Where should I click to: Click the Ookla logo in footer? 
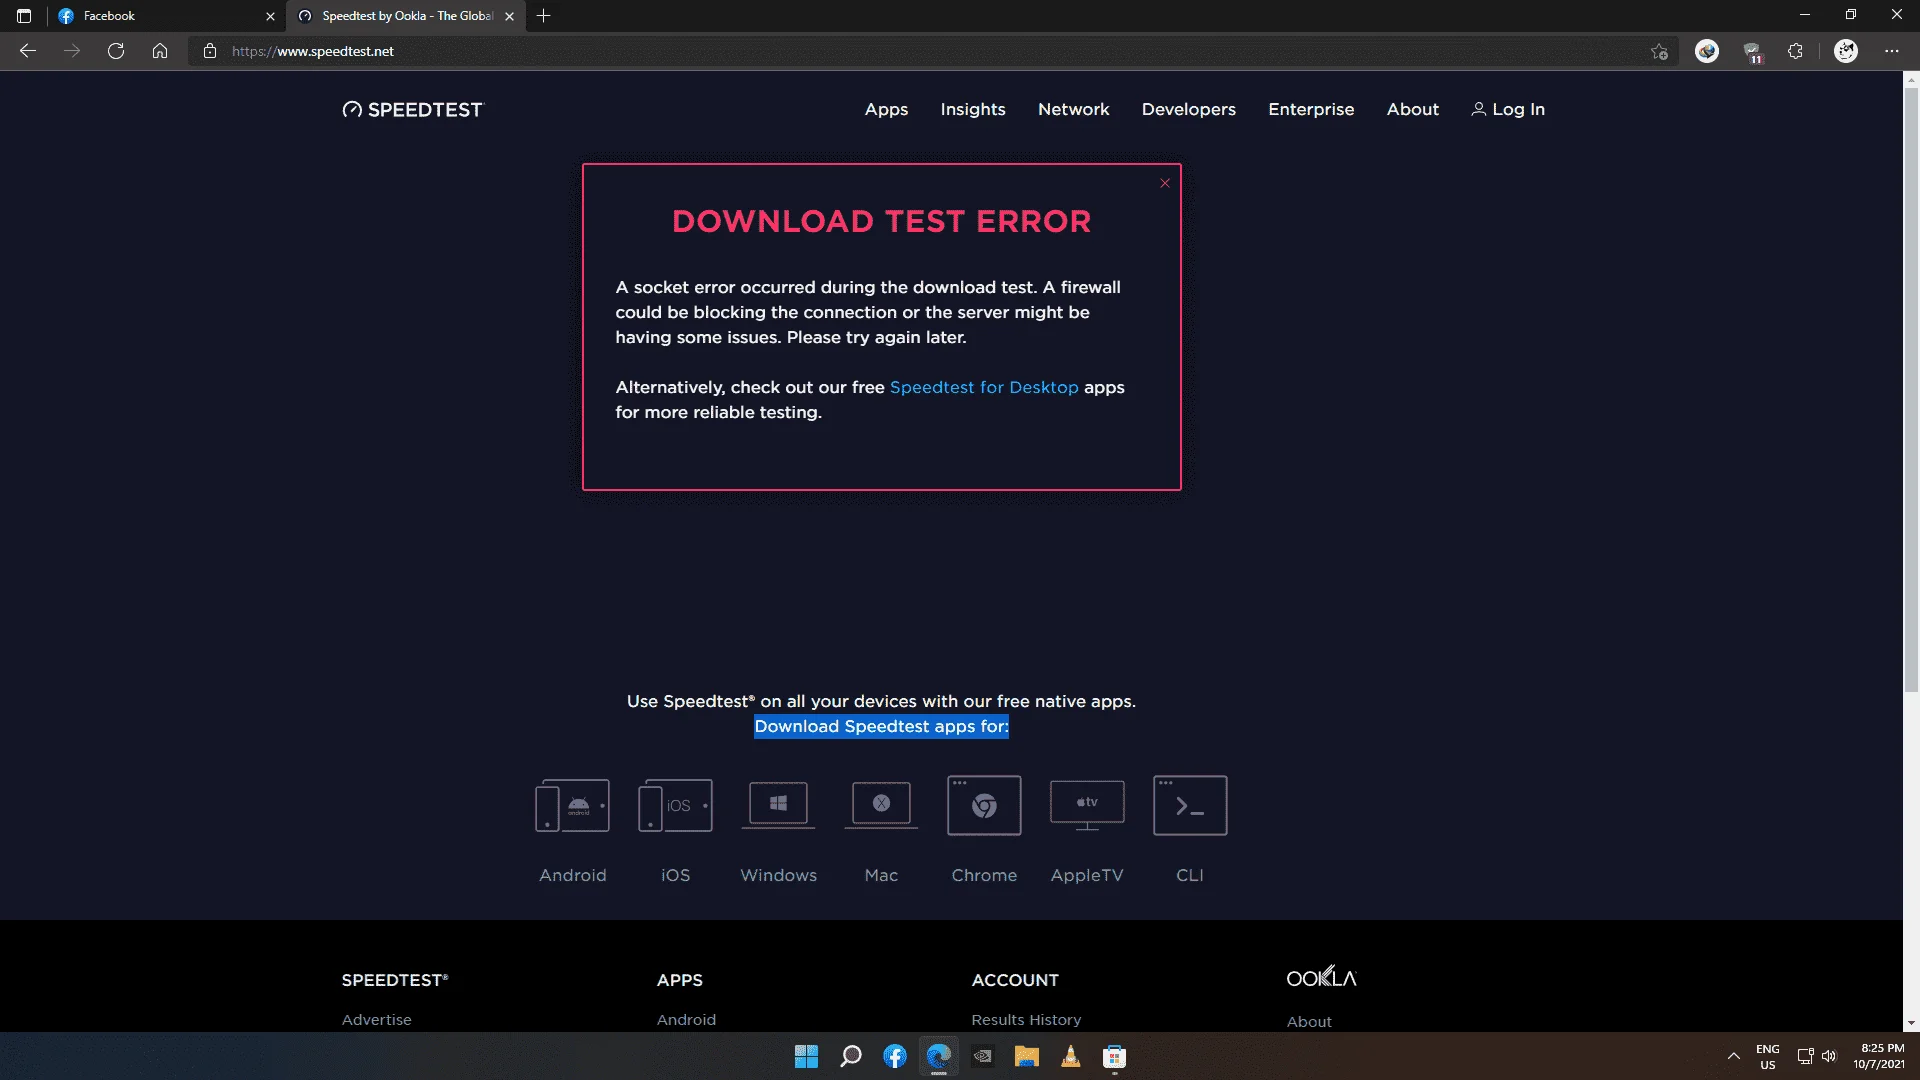(1321, 977)
